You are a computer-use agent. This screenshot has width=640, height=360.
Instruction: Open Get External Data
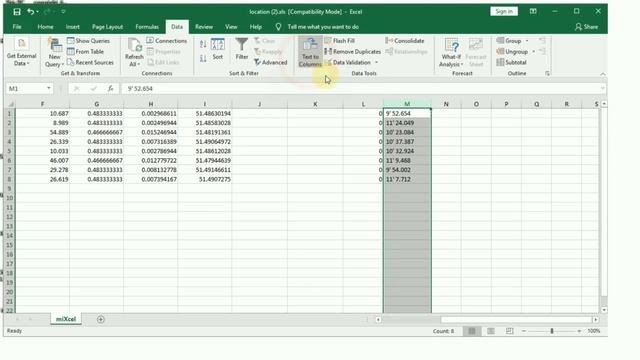[21, 52]
